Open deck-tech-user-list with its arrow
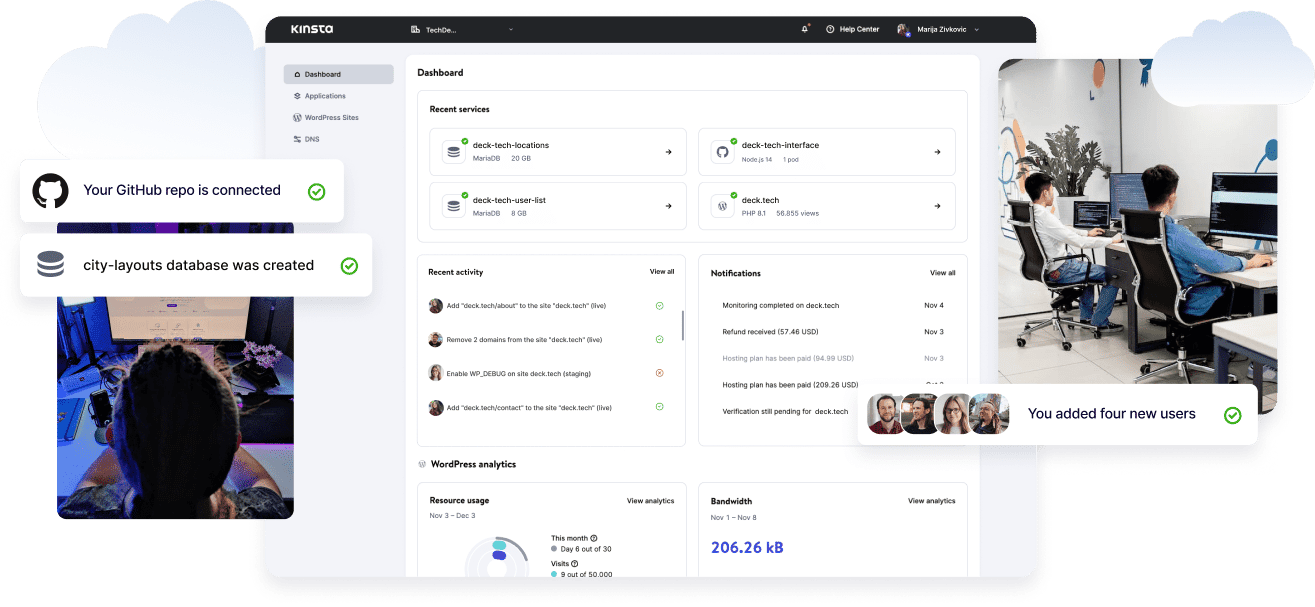 point(667,206)
